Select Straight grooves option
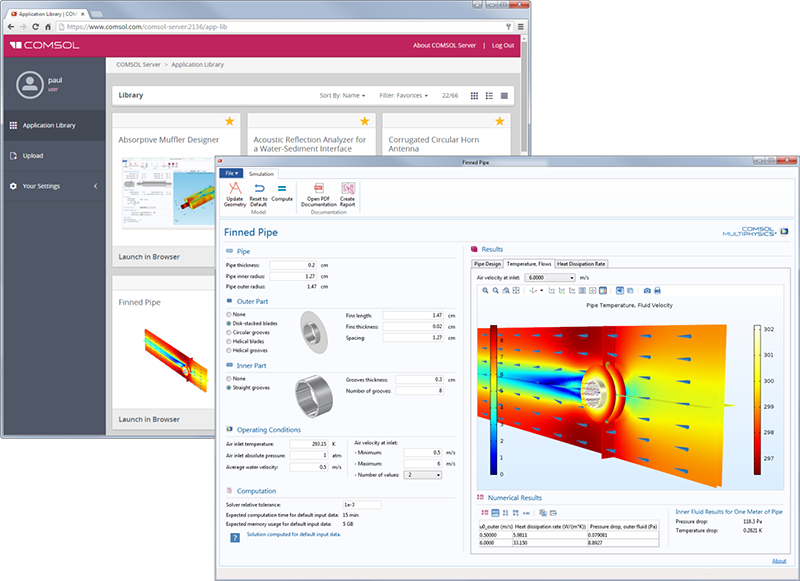 (x=229, y=388)
